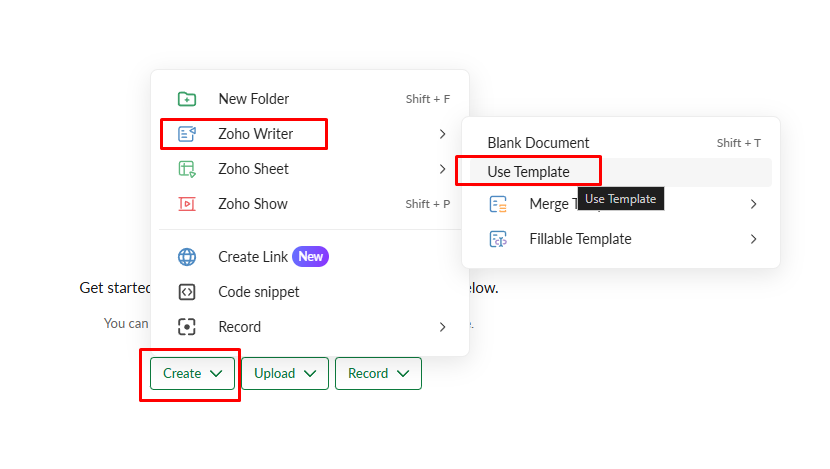This screenshot has width=830, height=469.
Task: Select Blank Document from submenu
Action: [538, 143]
